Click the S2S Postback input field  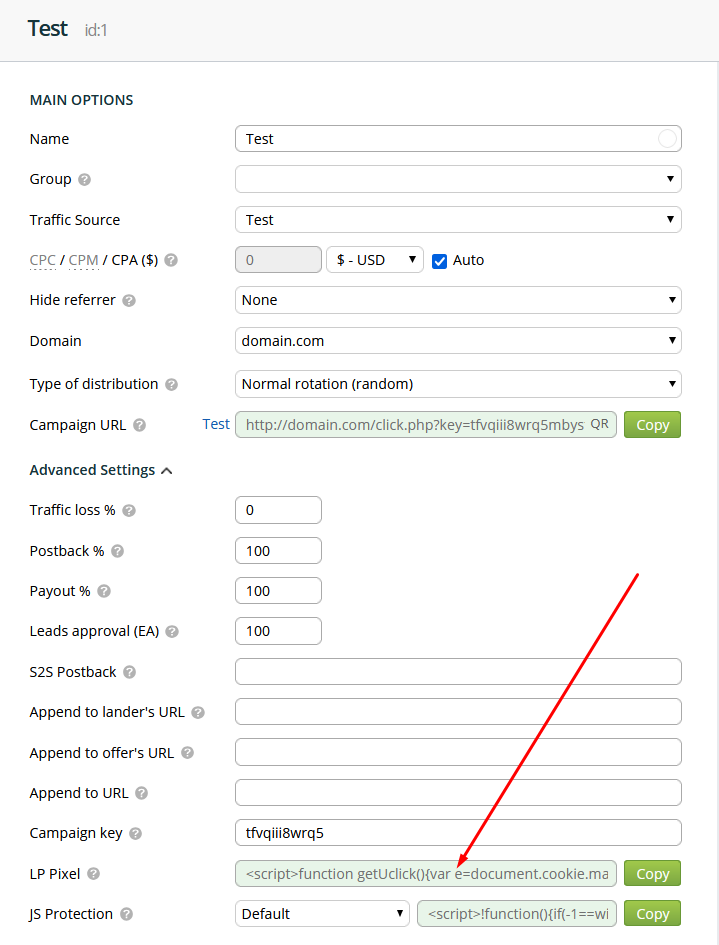coord(458,671)
